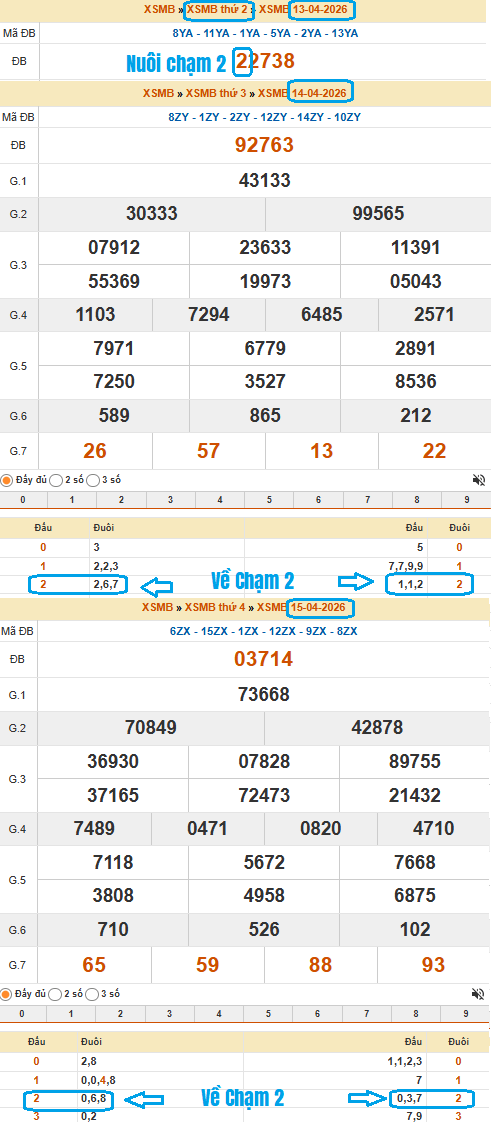This screenshot has height=1122, width=491.
Task: Open the 'XSMB 13-04-2026' date link
Action: pyautogui.click(x=304, y=10)
